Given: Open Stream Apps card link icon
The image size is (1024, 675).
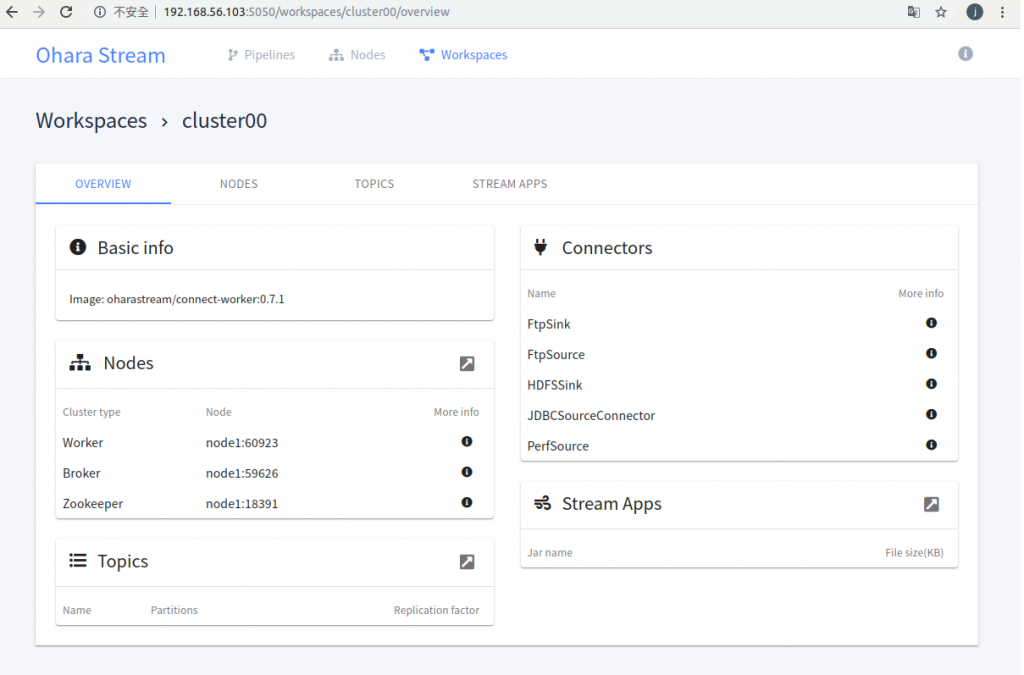Looking at the screenshot, I should (x=931, y=504).
